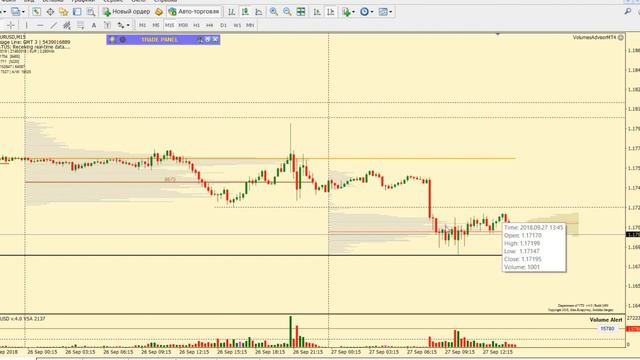Image resolution: width=640 pixels, height=360 pixels.
Task: Click round icon on Trade Panel header
Action: pyautogui.click(x=123, y=40)
